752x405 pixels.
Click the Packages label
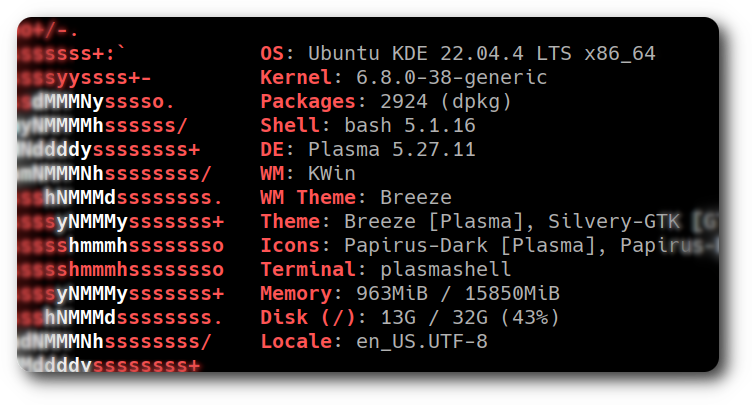(306, 101)
